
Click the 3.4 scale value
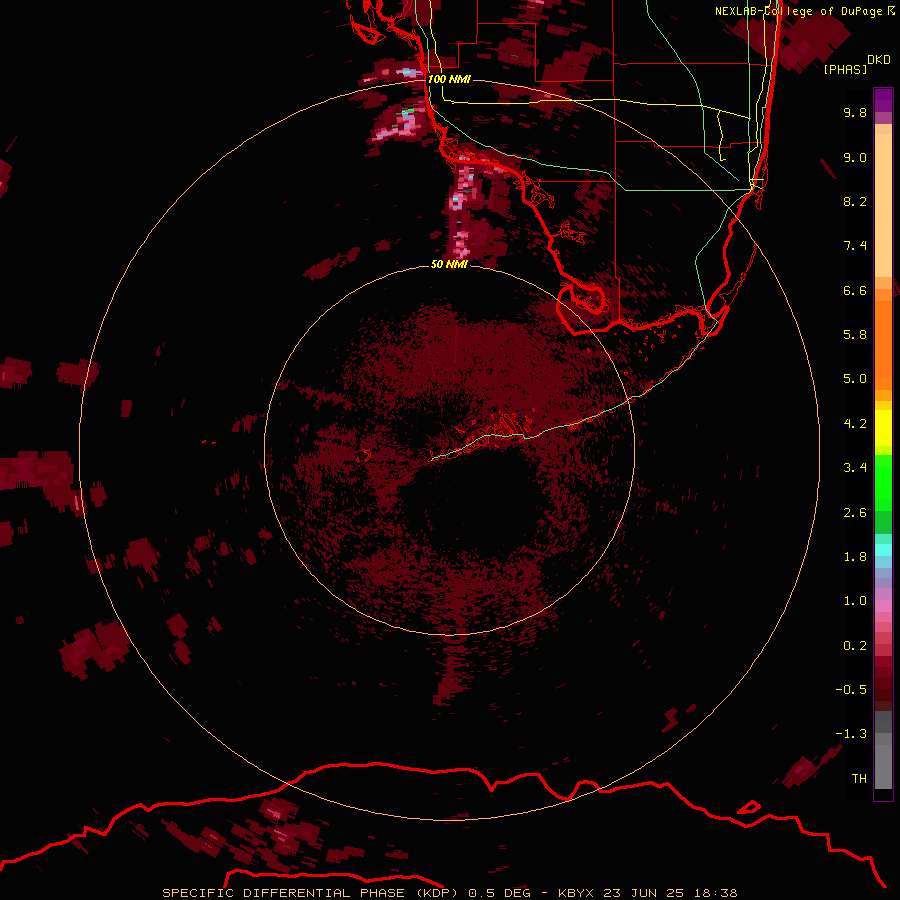855,468
